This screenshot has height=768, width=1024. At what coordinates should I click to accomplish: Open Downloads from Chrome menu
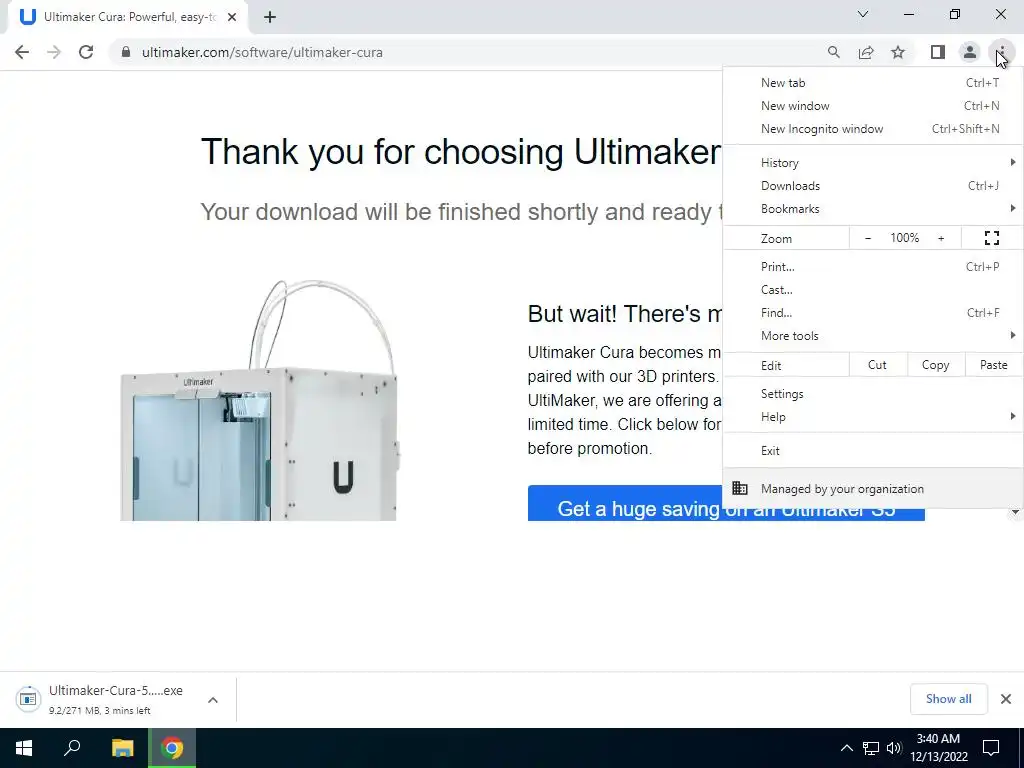(x=872, y=185)
